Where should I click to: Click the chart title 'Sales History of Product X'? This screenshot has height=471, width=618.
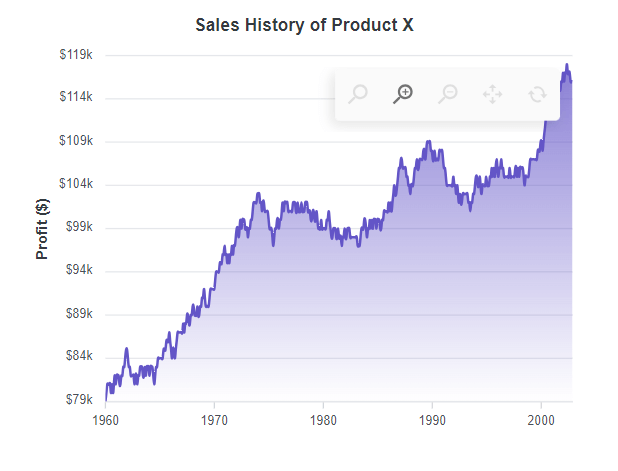(304, 24)
